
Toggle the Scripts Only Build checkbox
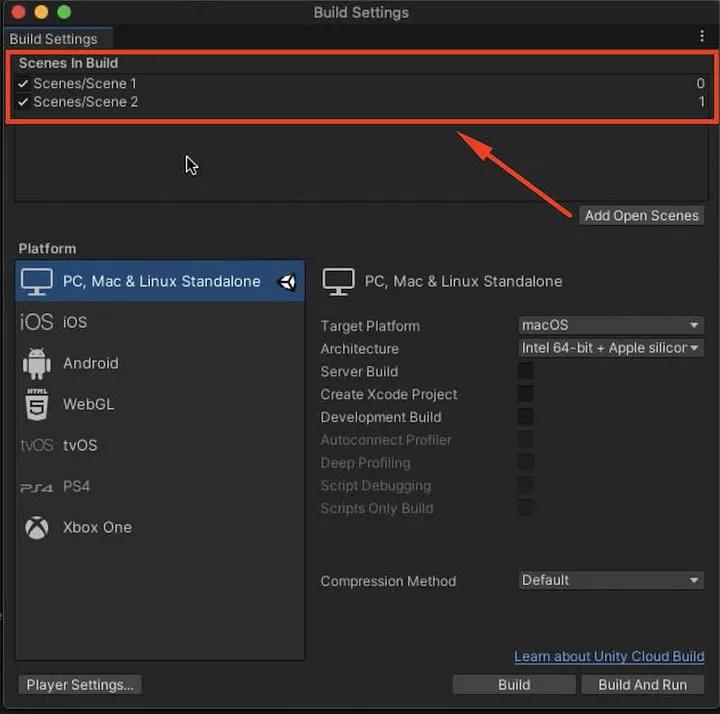(x=526, y=508)
